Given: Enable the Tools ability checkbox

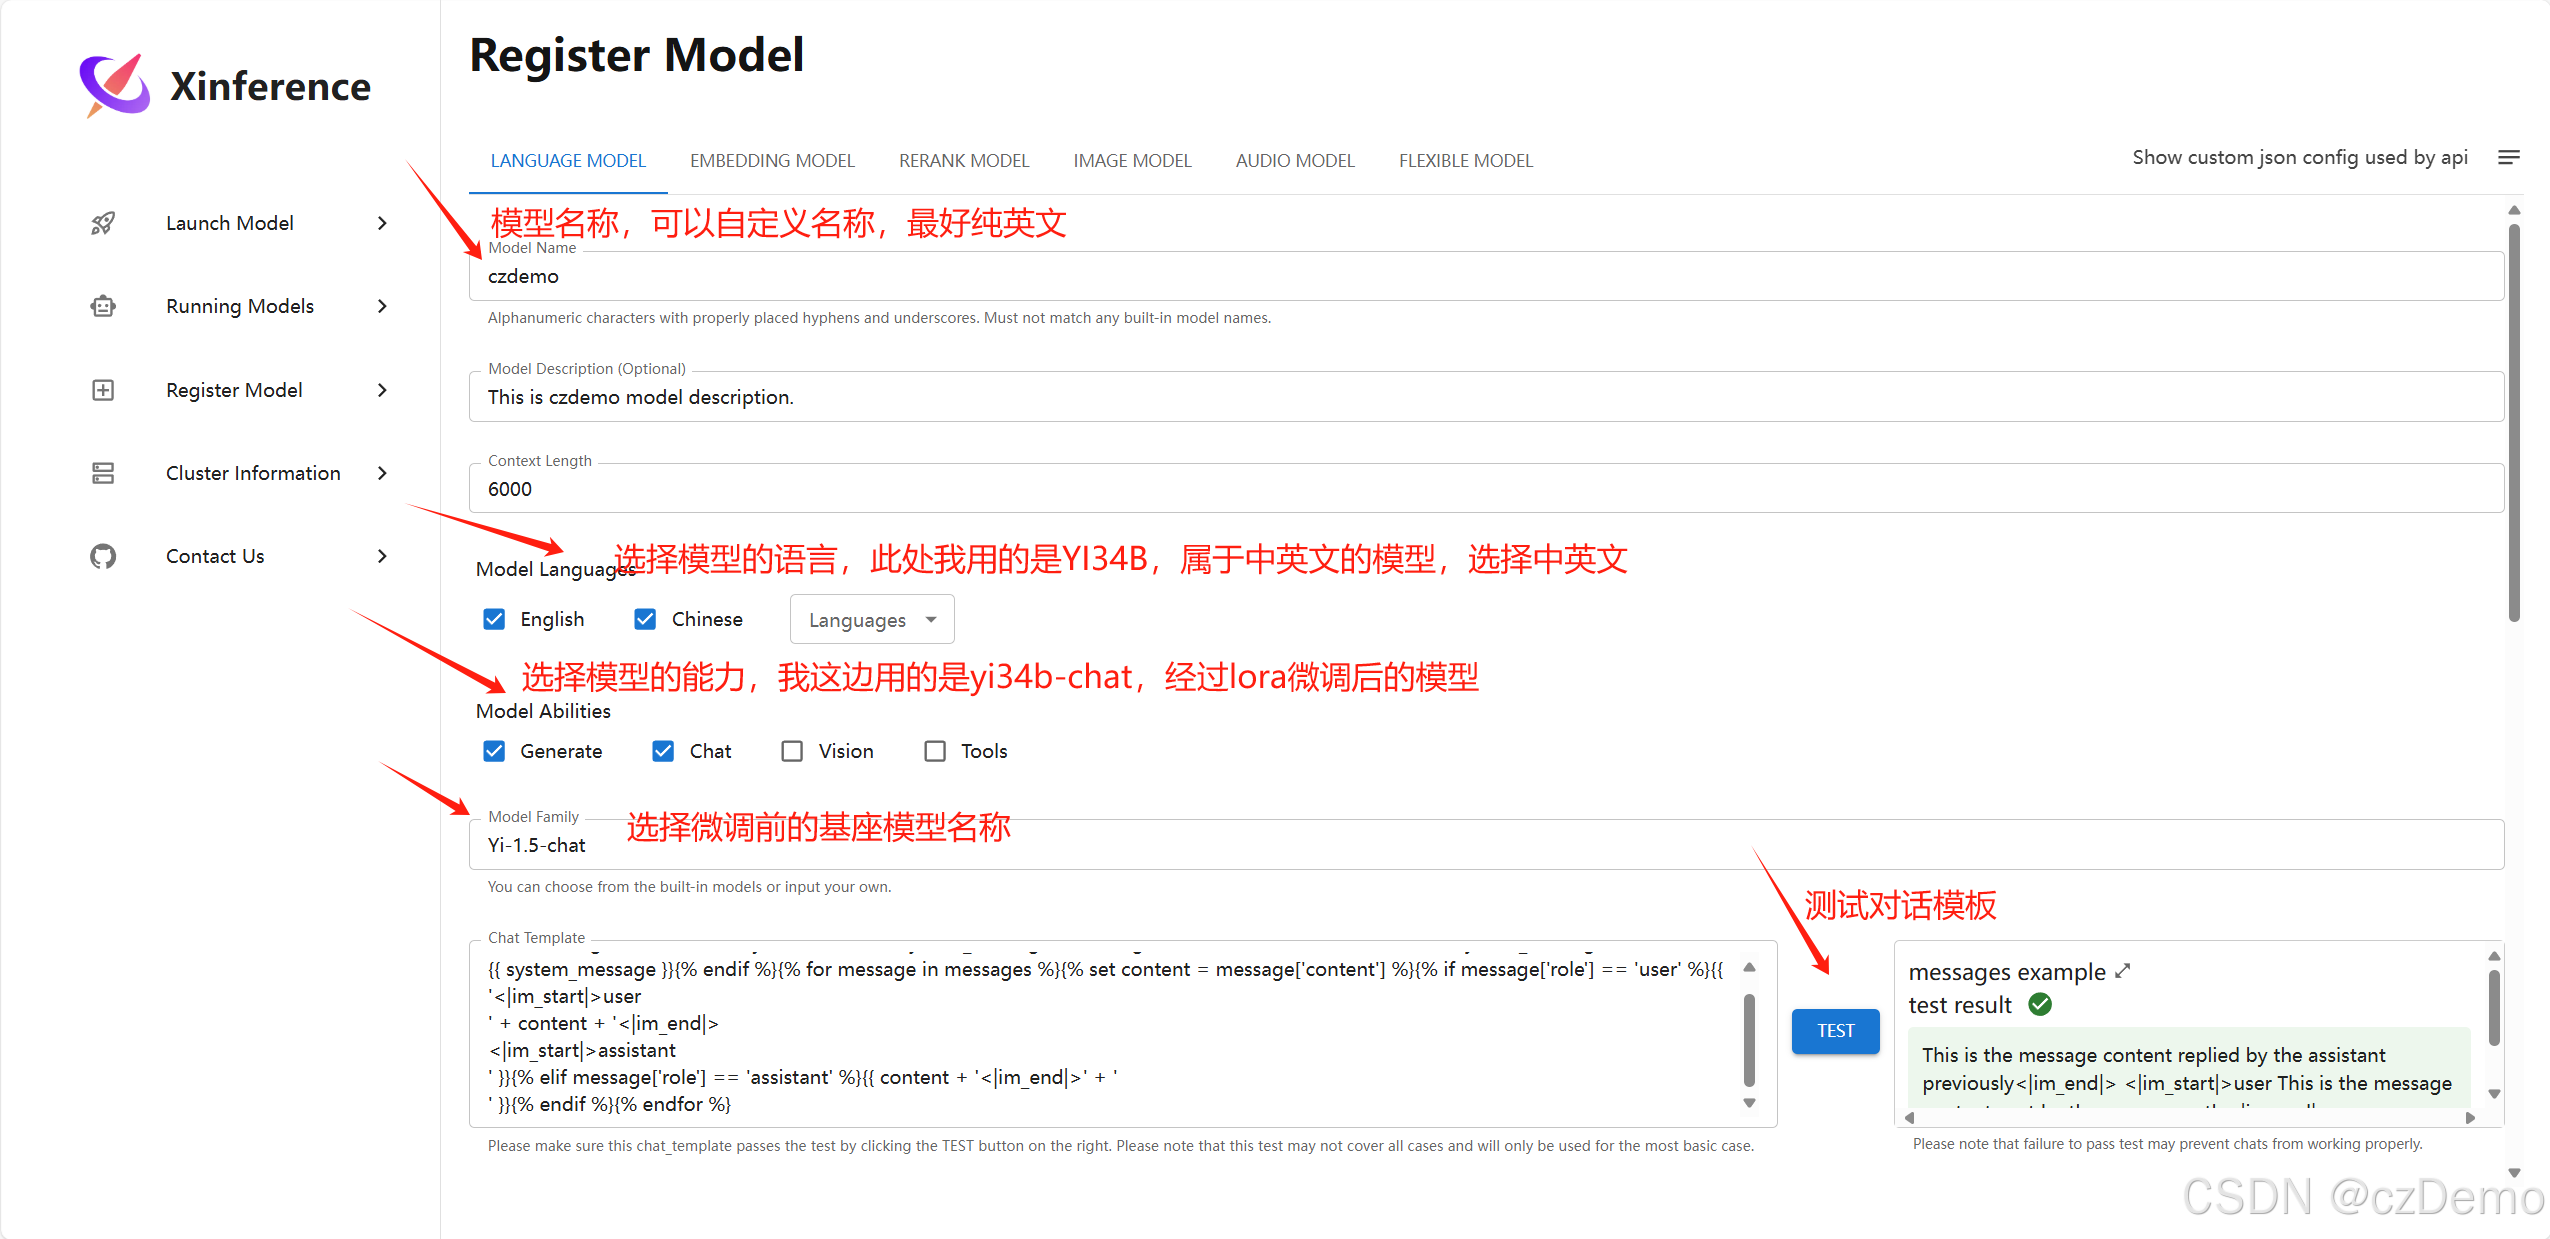Looking at the screenshot, I should pos(935,751).
